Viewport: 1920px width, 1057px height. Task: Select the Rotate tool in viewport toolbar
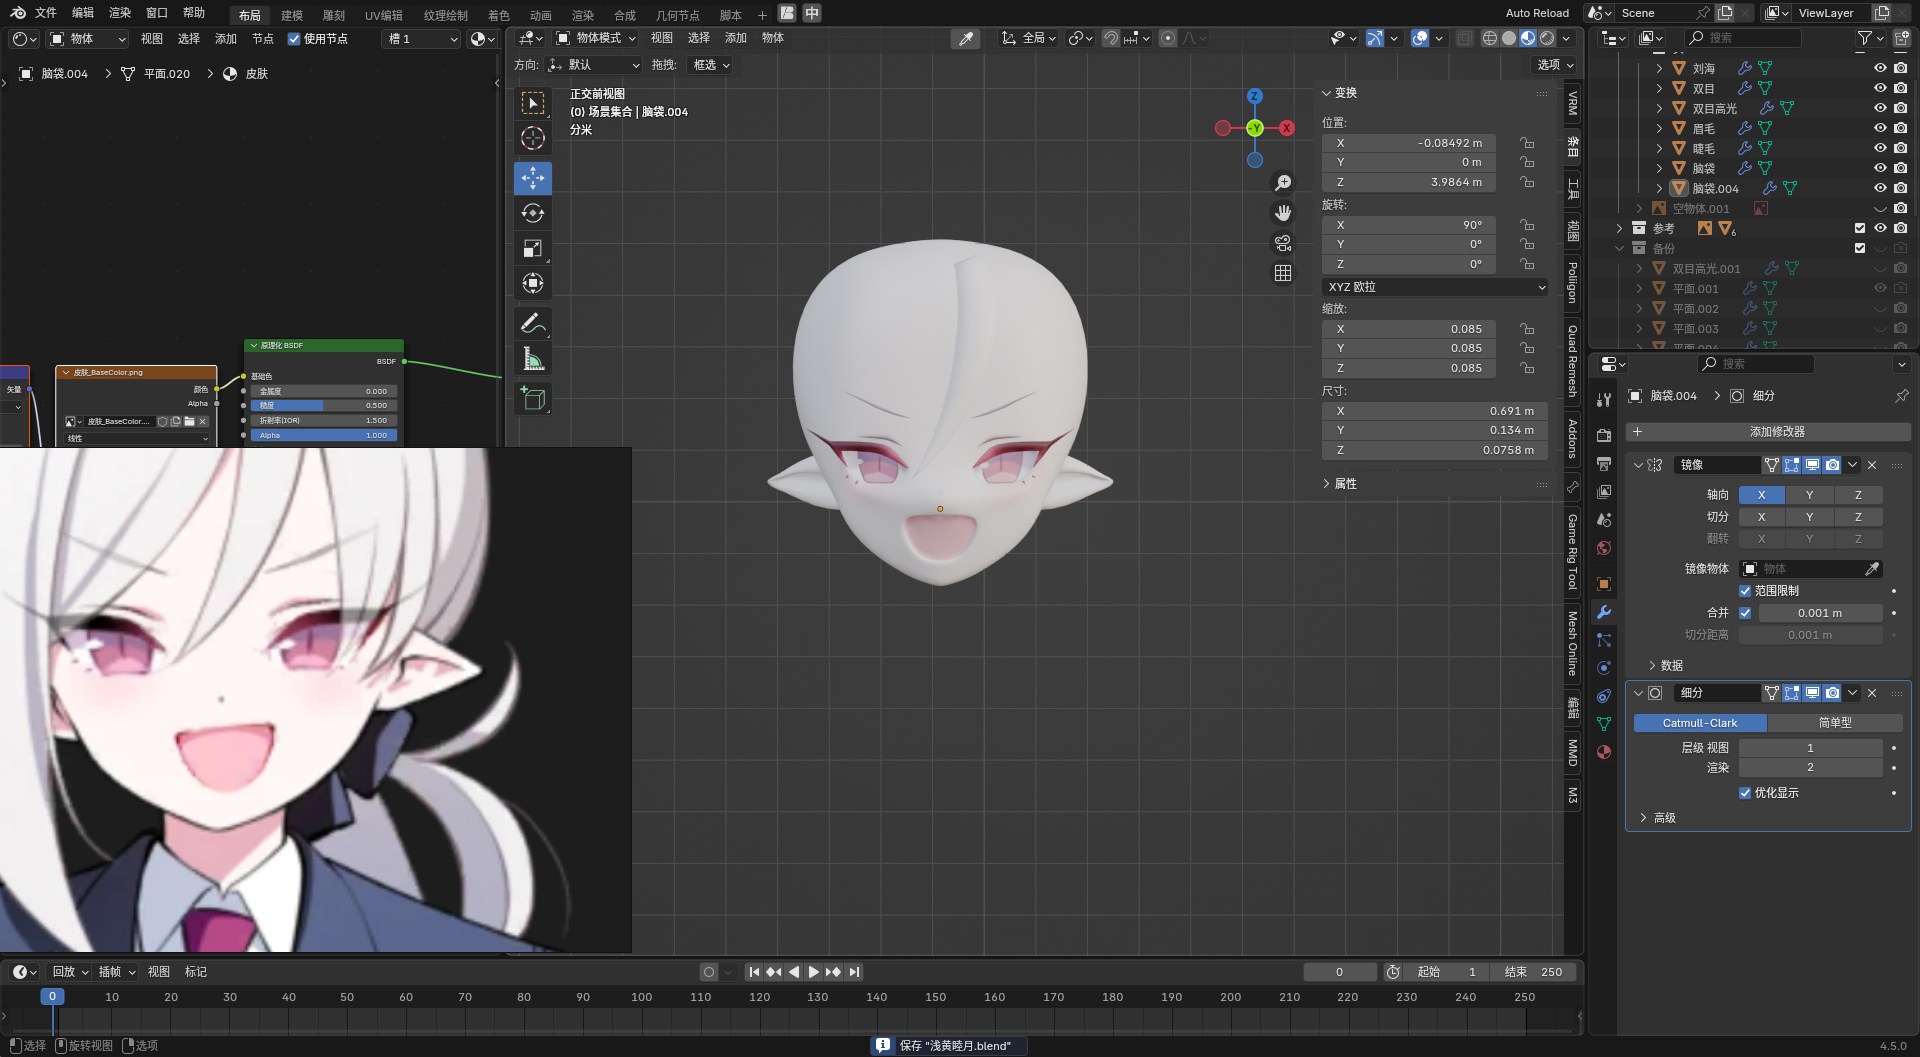[533, 213]
